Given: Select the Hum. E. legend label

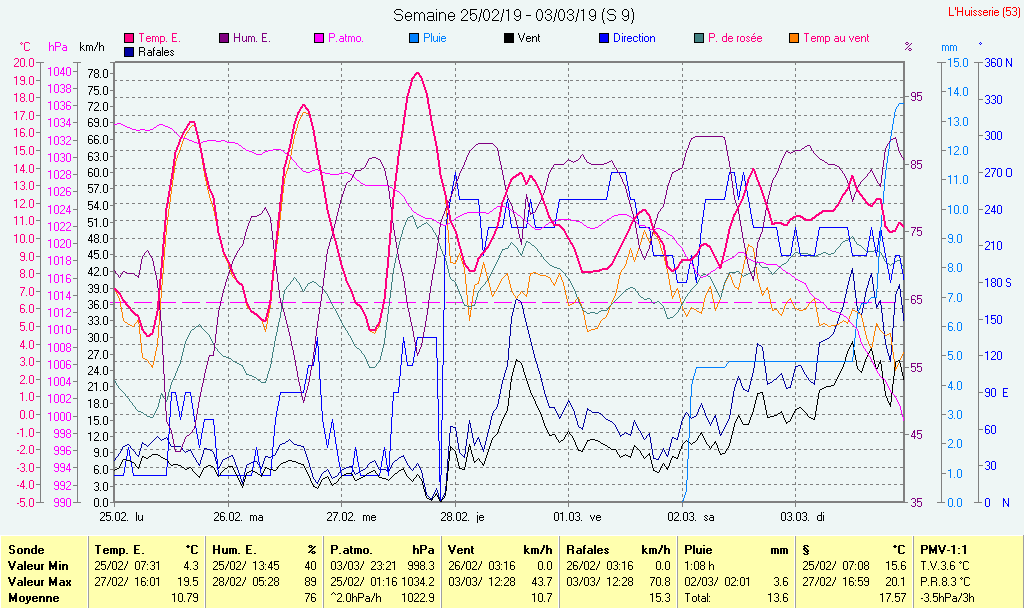Looking at the screenshot, I should pos(251,38).
